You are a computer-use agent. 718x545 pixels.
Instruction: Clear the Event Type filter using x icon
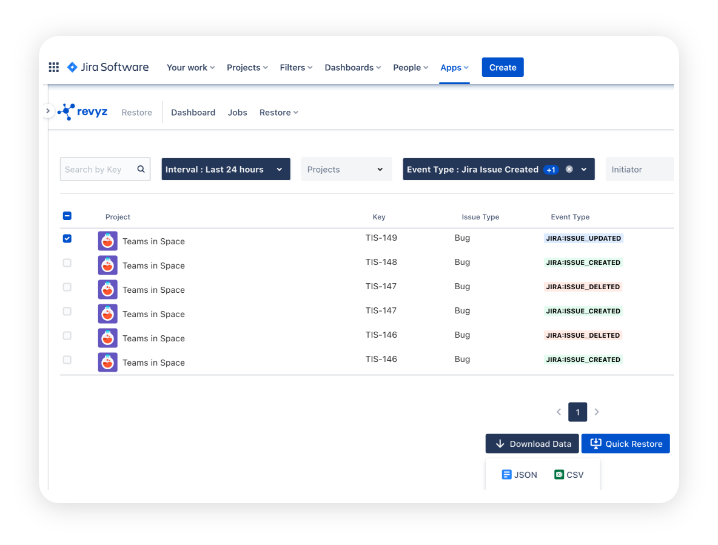[x=569, y=170]
